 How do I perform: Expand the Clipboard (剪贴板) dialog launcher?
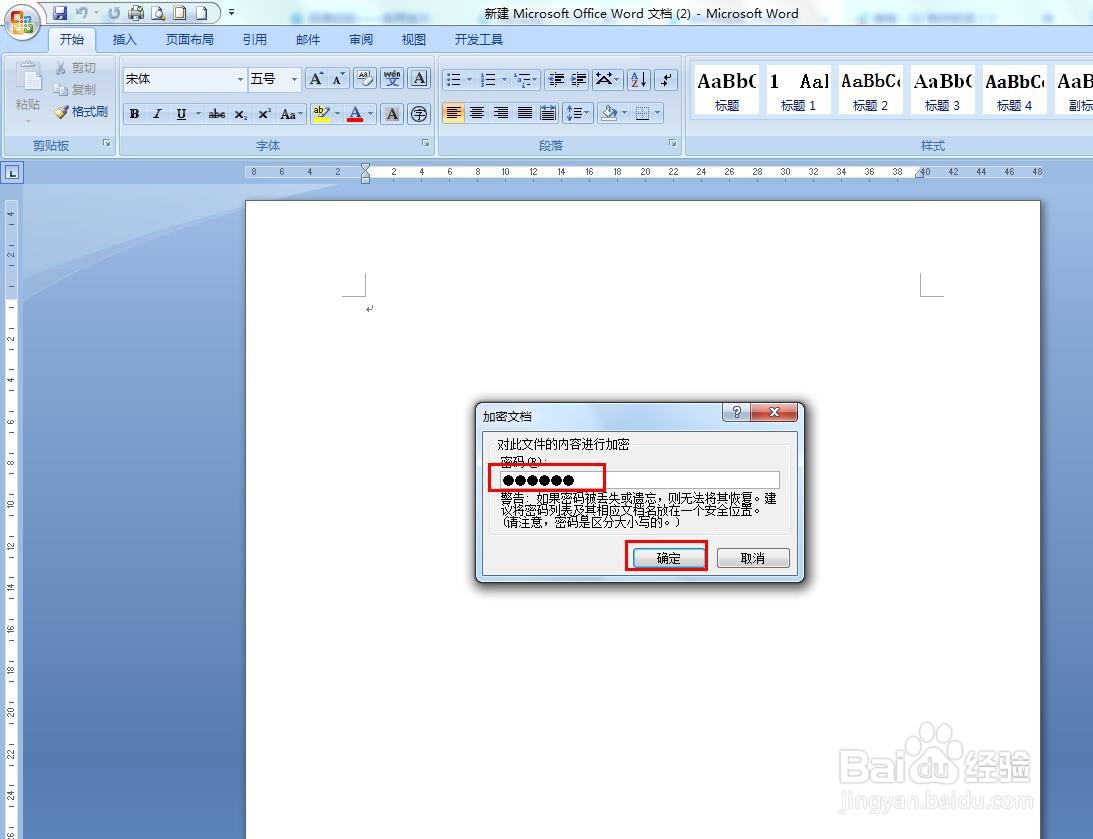point(107,143)
